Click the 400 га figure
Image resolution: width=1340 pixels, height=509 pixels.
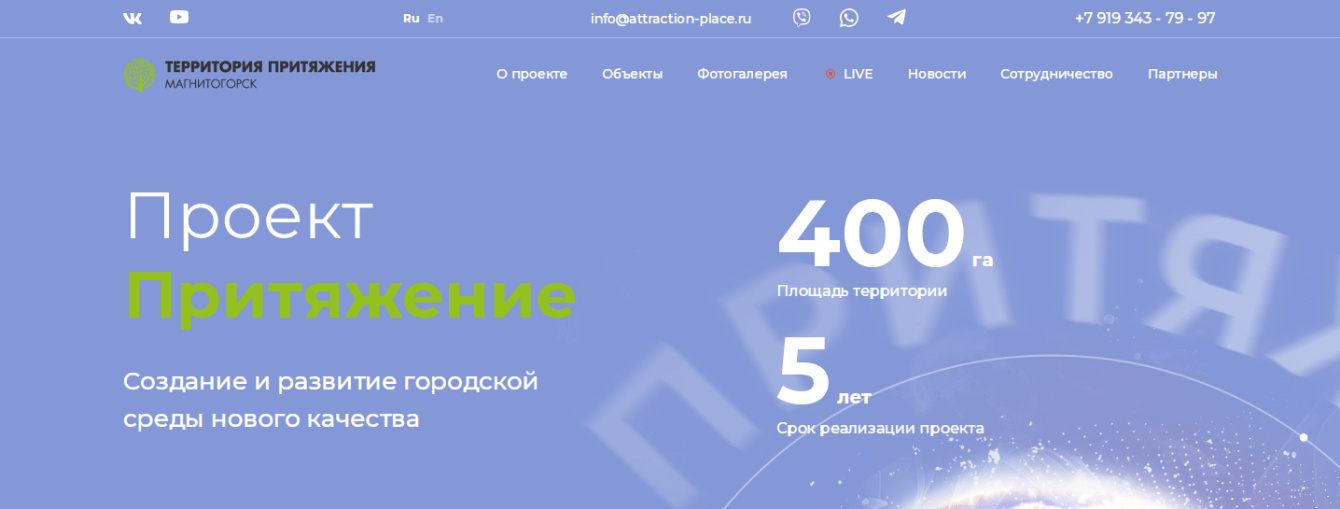click(885, 233)
